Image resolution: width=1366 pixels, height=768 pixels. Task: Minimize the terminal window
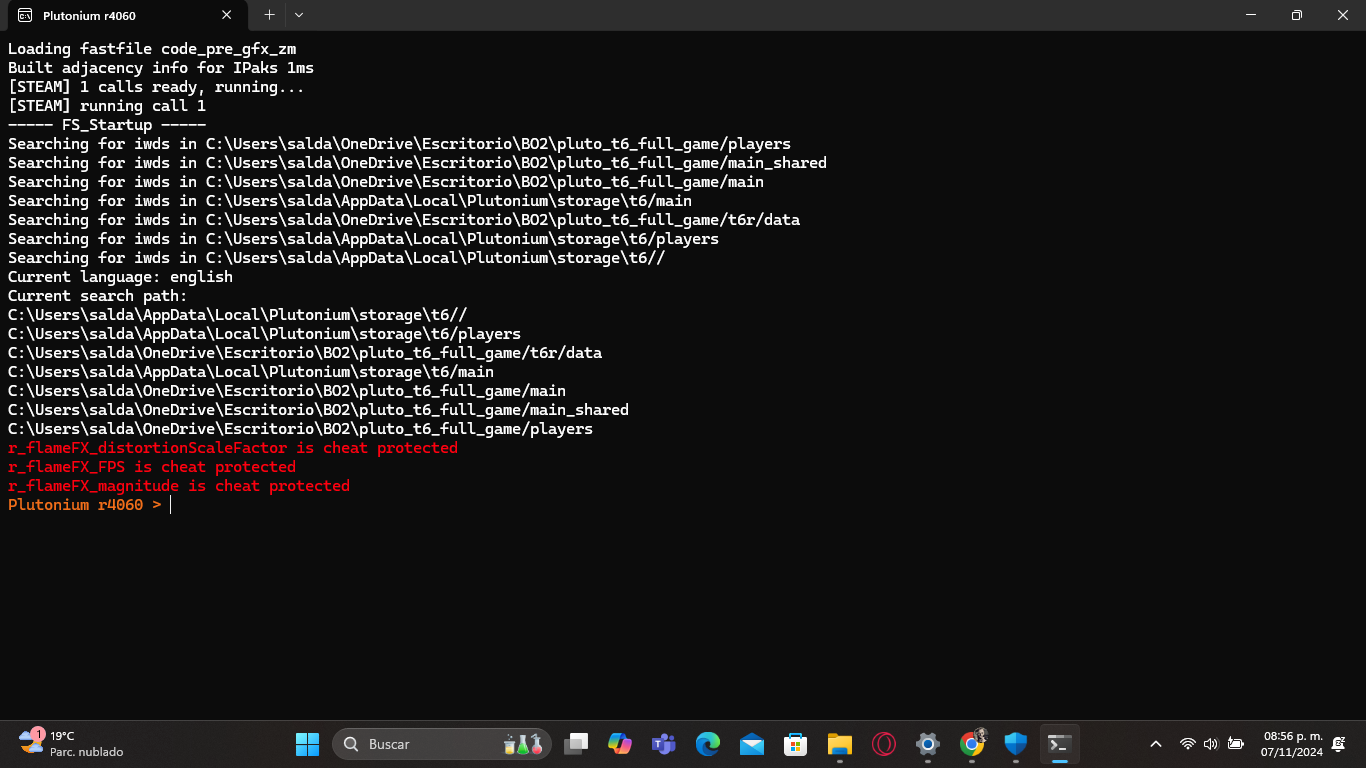(x=1250, y=15)
